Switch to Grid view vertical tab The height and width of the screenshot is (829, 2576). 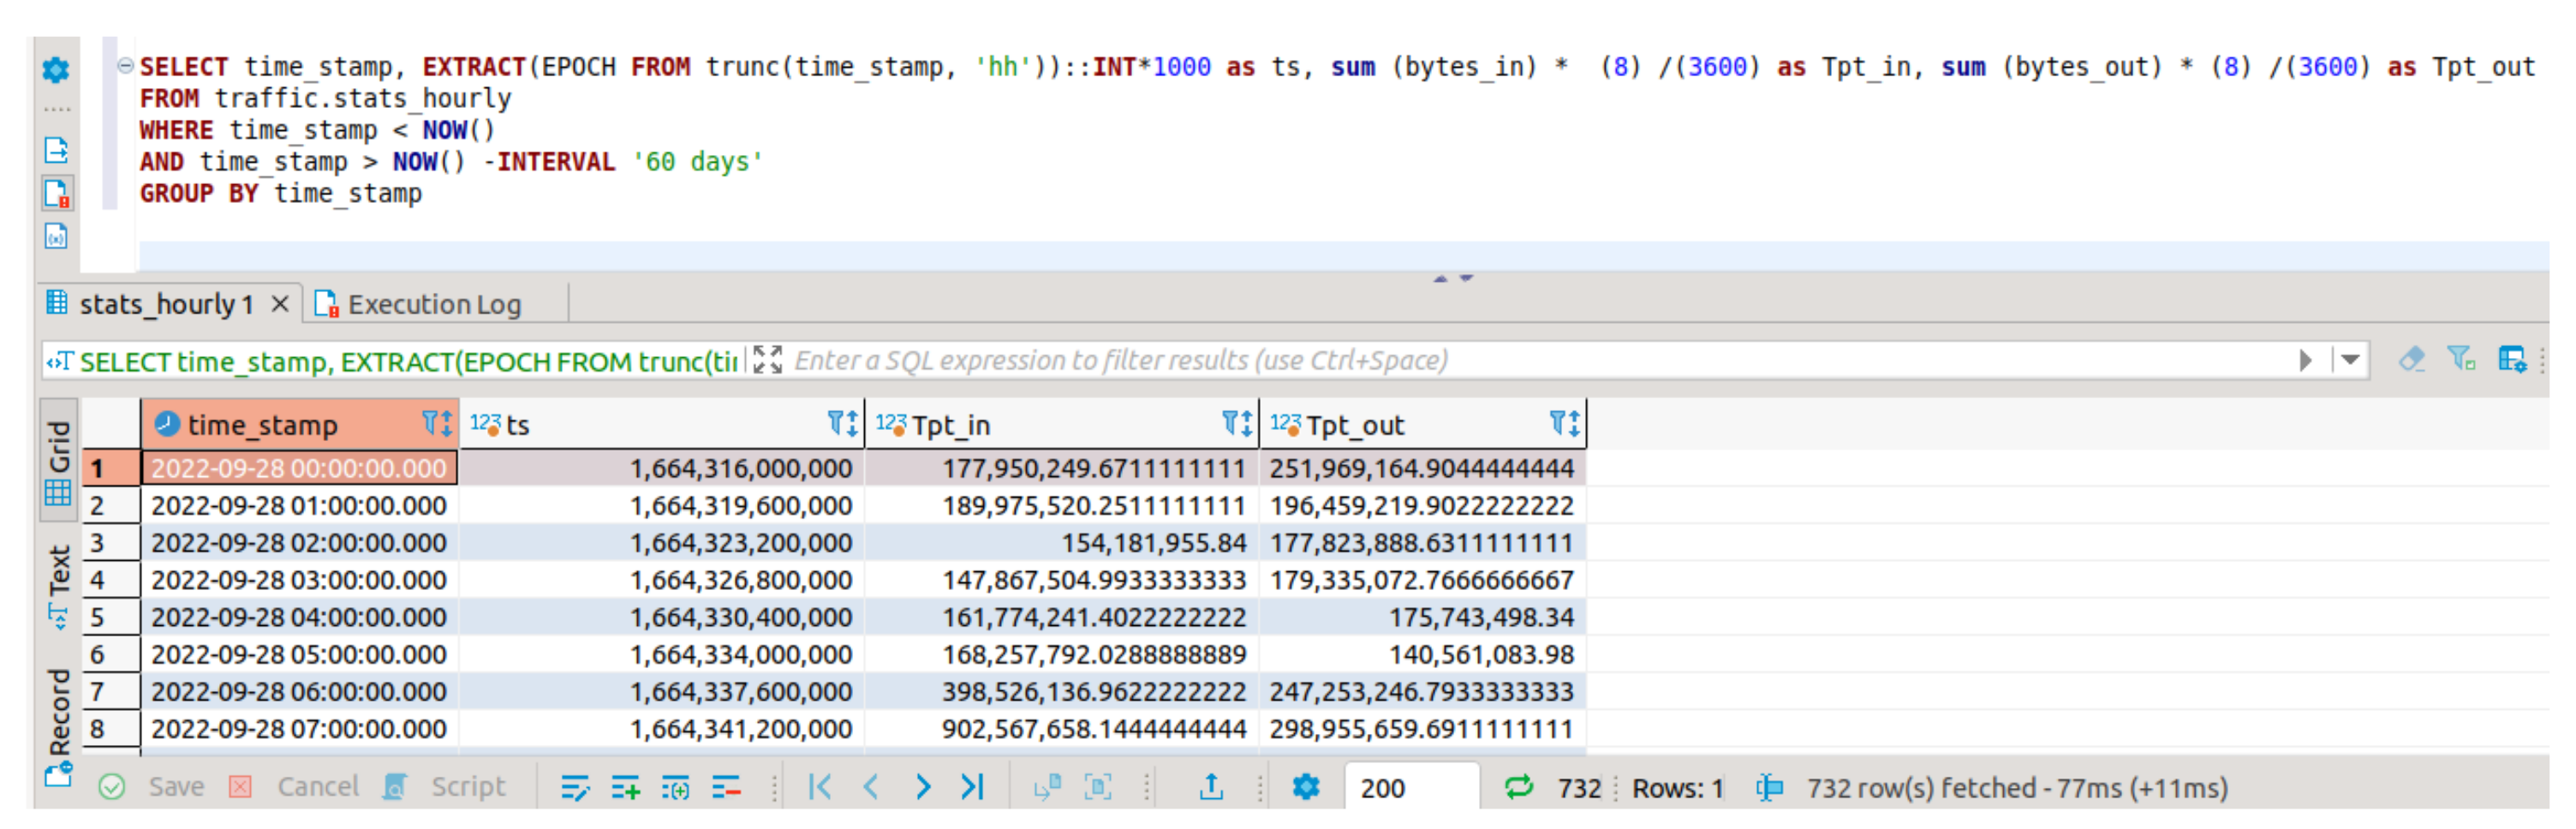pos(58,461)
